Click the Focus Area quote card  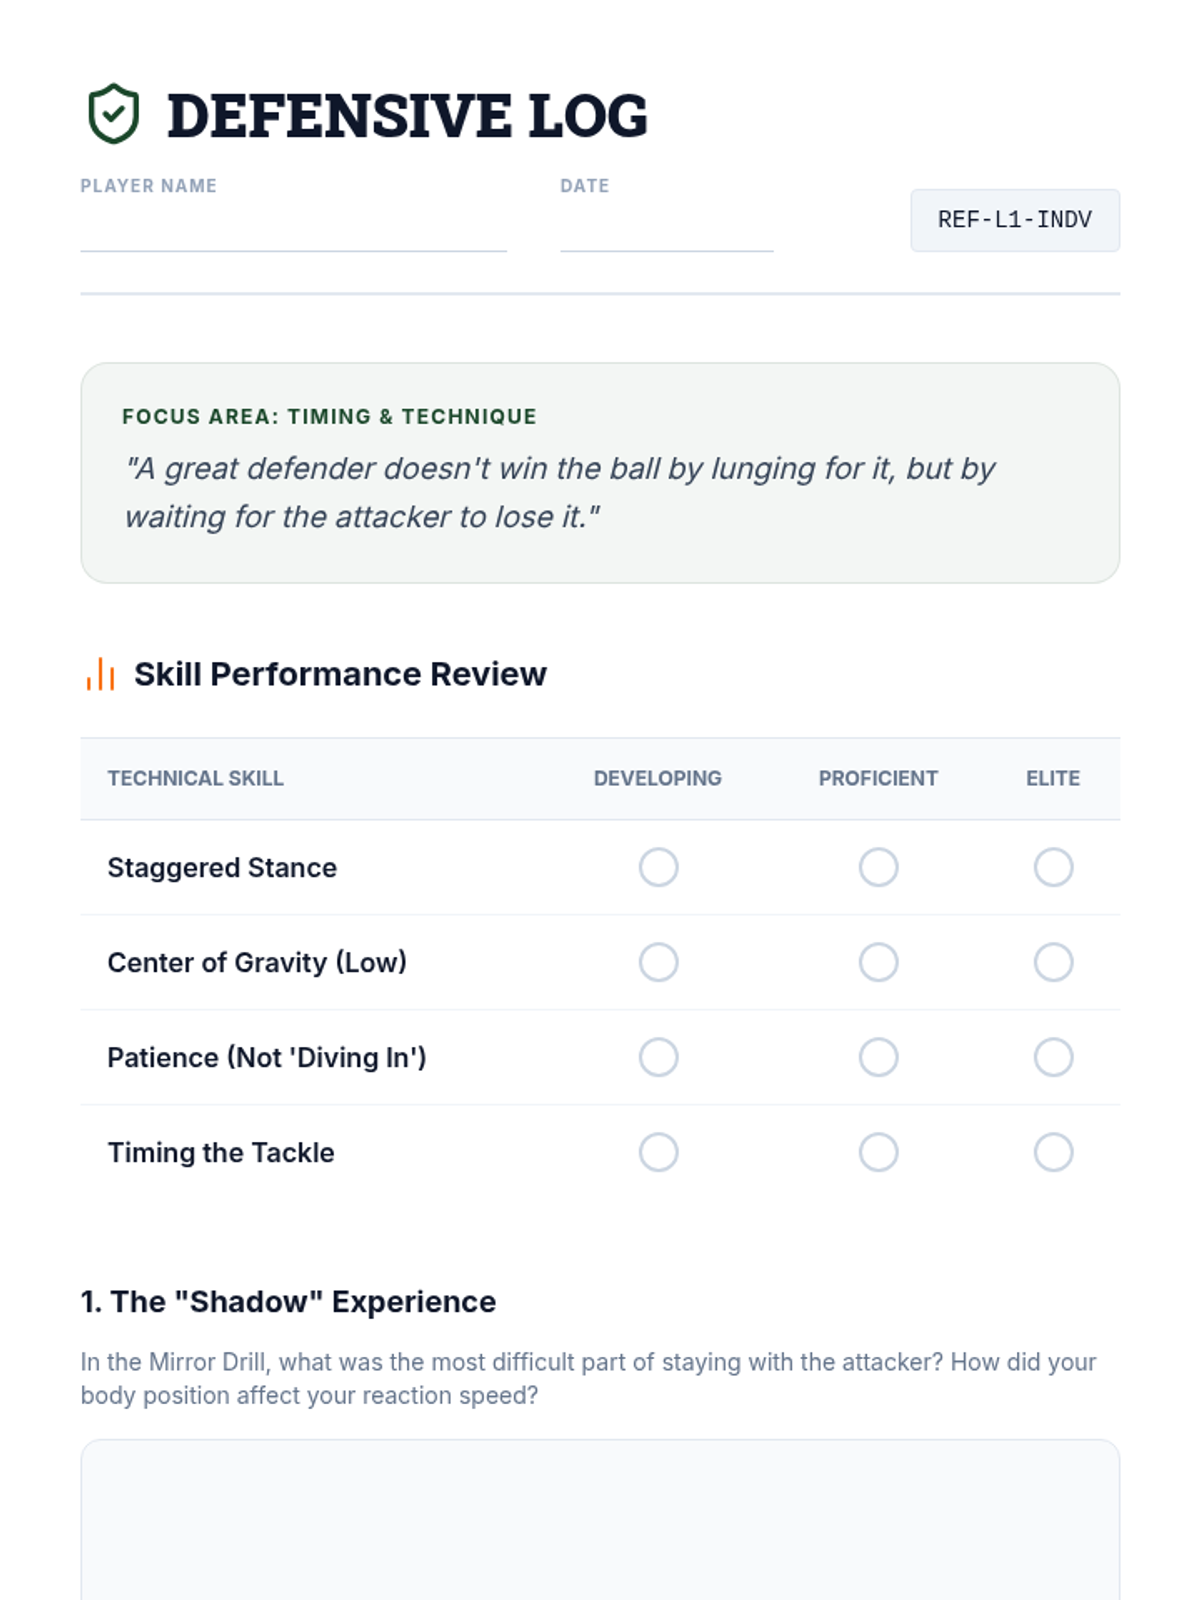tap(600, 473)
